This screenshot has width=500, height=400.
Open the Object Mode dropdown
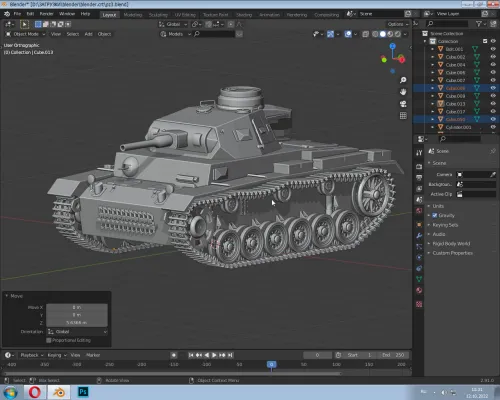[26, 34]
